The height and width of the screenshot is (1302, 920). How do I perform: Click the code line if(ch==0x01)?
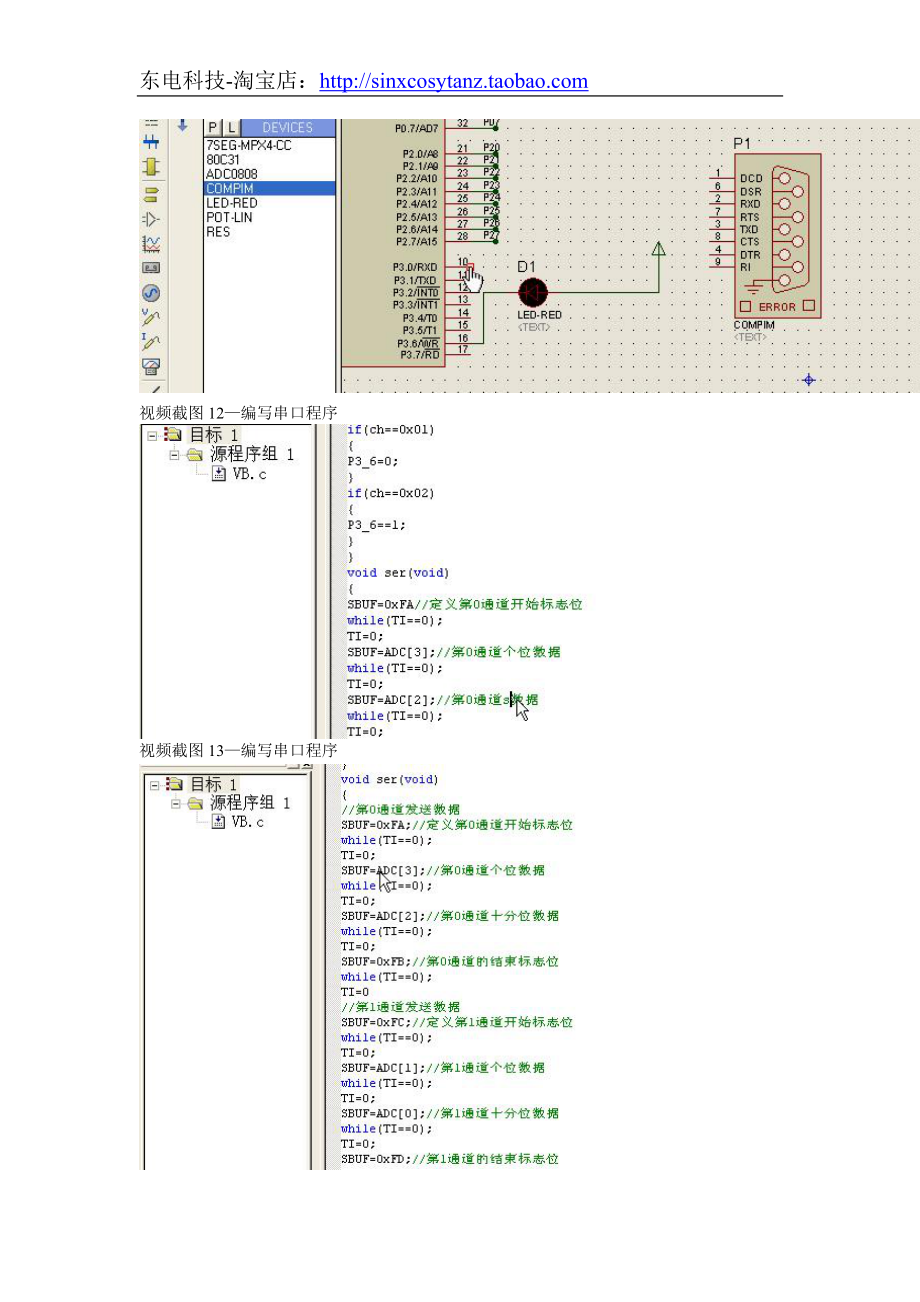point(391,430)
